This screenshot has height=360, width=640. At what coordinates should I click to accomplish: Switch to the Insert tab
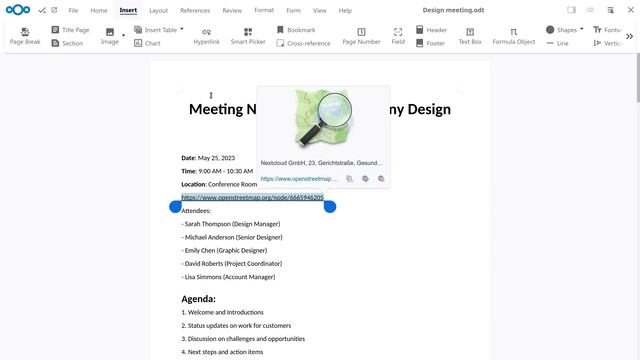tap(128, 10)
